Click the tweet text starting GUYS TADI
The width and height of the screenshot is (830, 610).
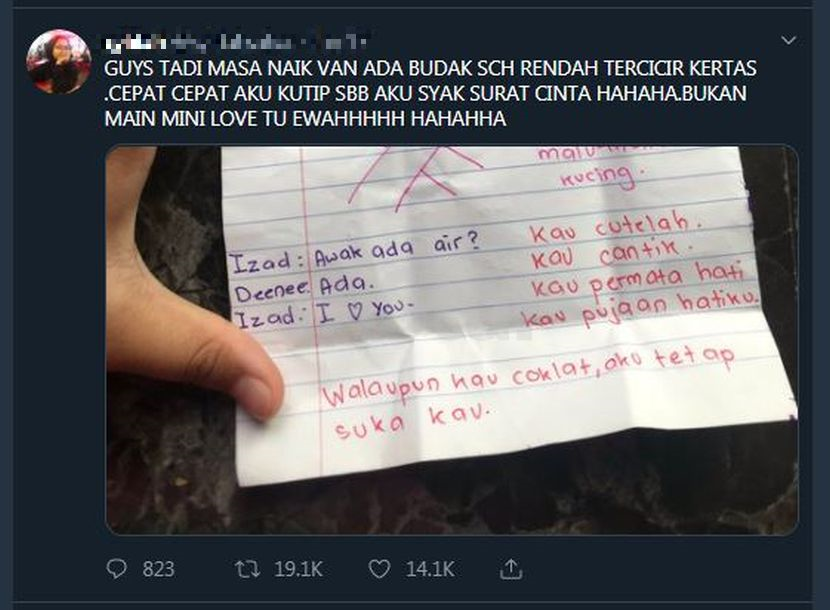[x=430, y=93]
